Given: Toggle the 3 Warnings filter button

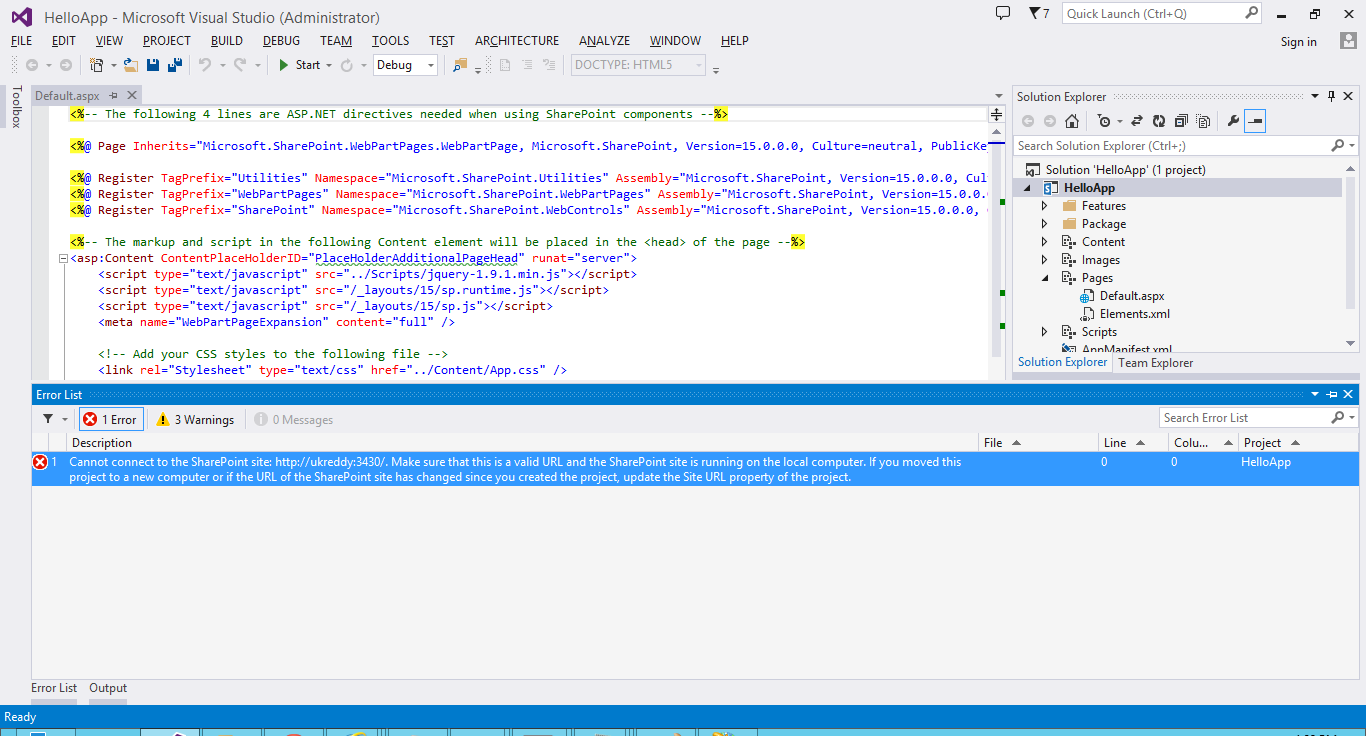Looking at the screenshot, I should 196,420.
